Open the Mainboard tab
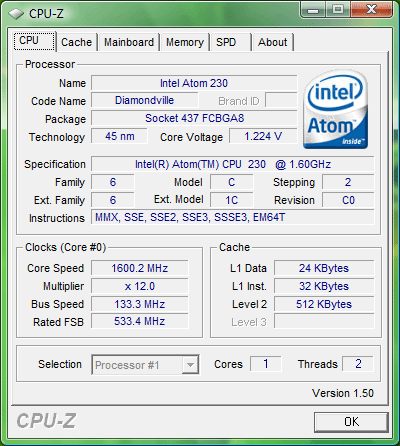This screenshot has width=400, height=446. pos(129,42)
